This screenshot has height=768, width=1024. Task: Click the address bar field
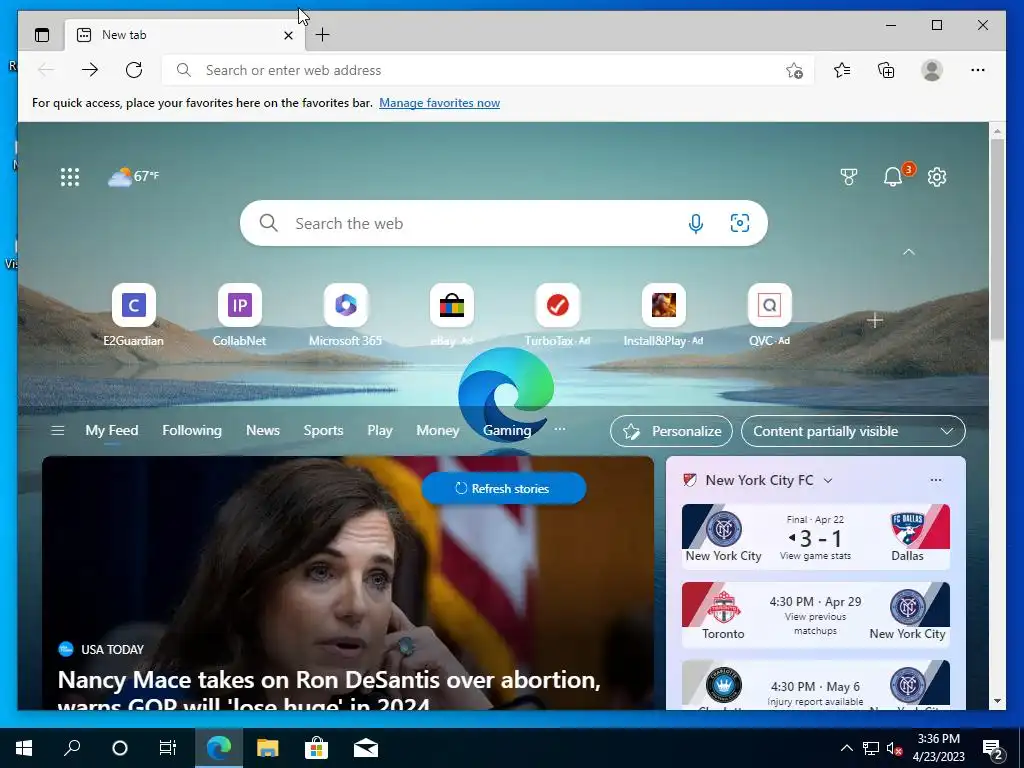(x=488, y=70)
